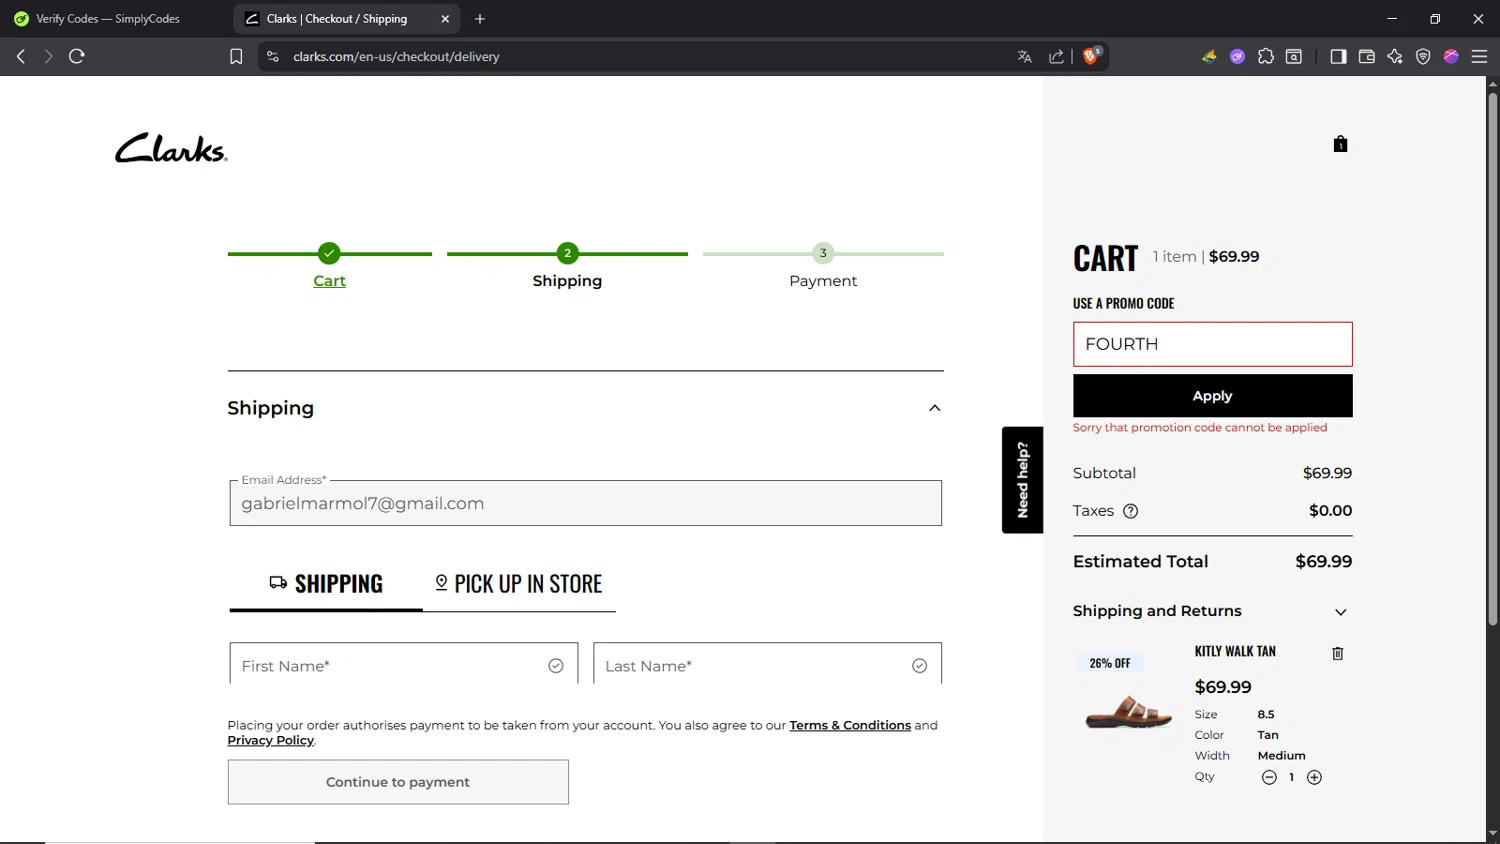Open the Brave Wallet icon
The image size is (1500, 844).
coord(1367,57)
